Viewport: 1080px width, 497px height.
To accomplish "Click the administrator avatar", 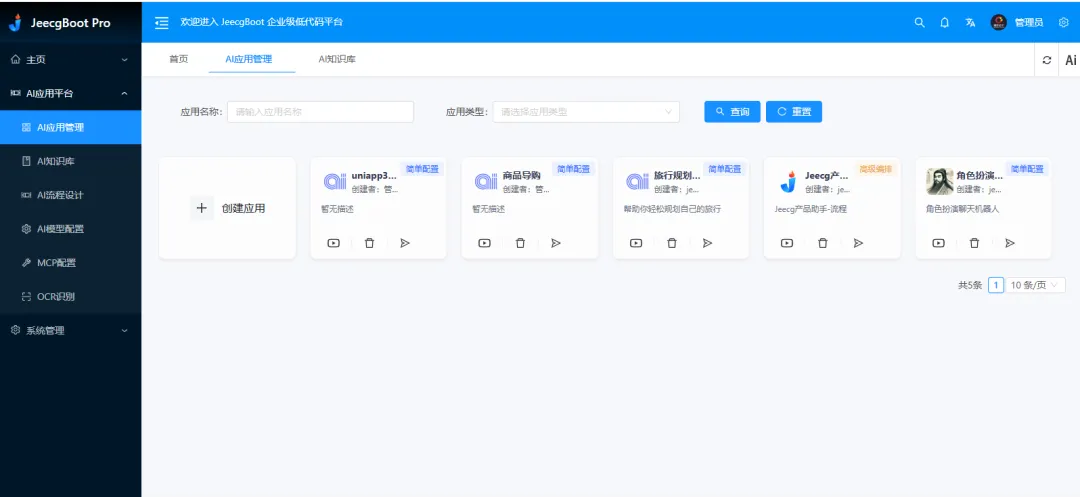I will click(998, 23).
